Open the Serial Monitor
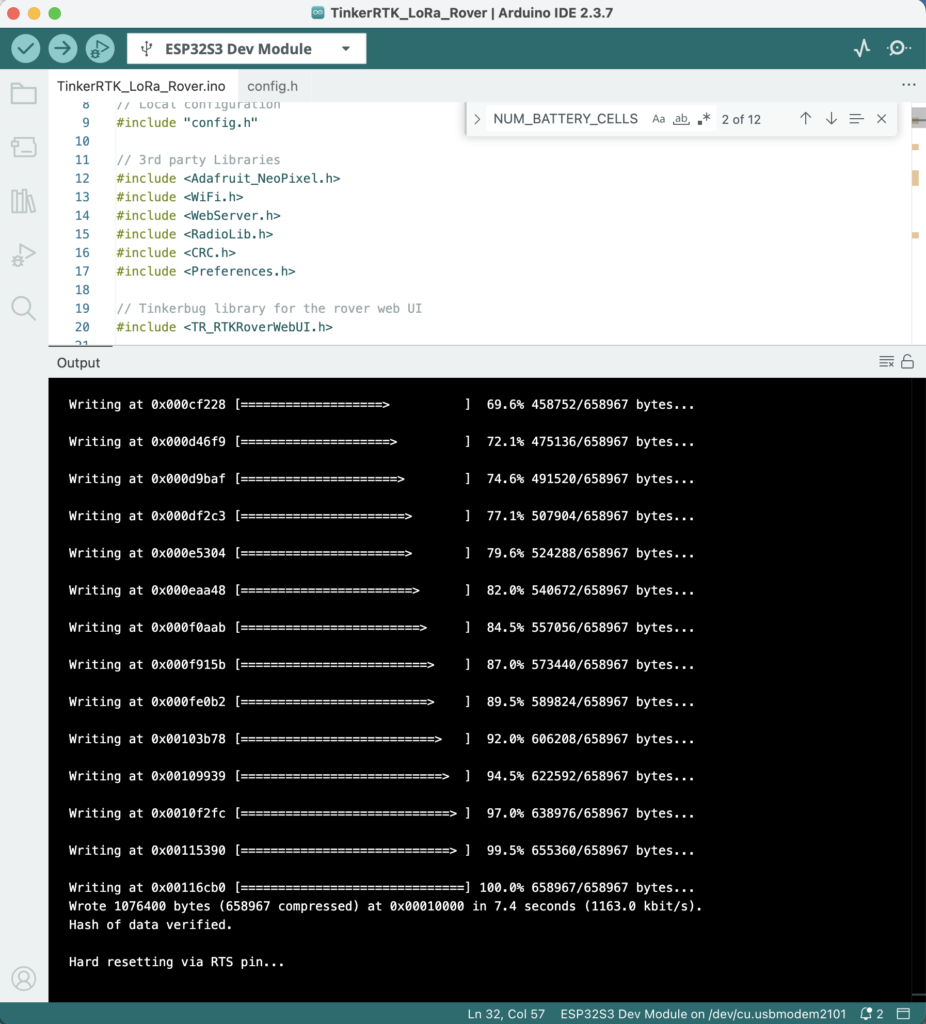Viewport: 926px width, 1024px height. pos(898,48)
